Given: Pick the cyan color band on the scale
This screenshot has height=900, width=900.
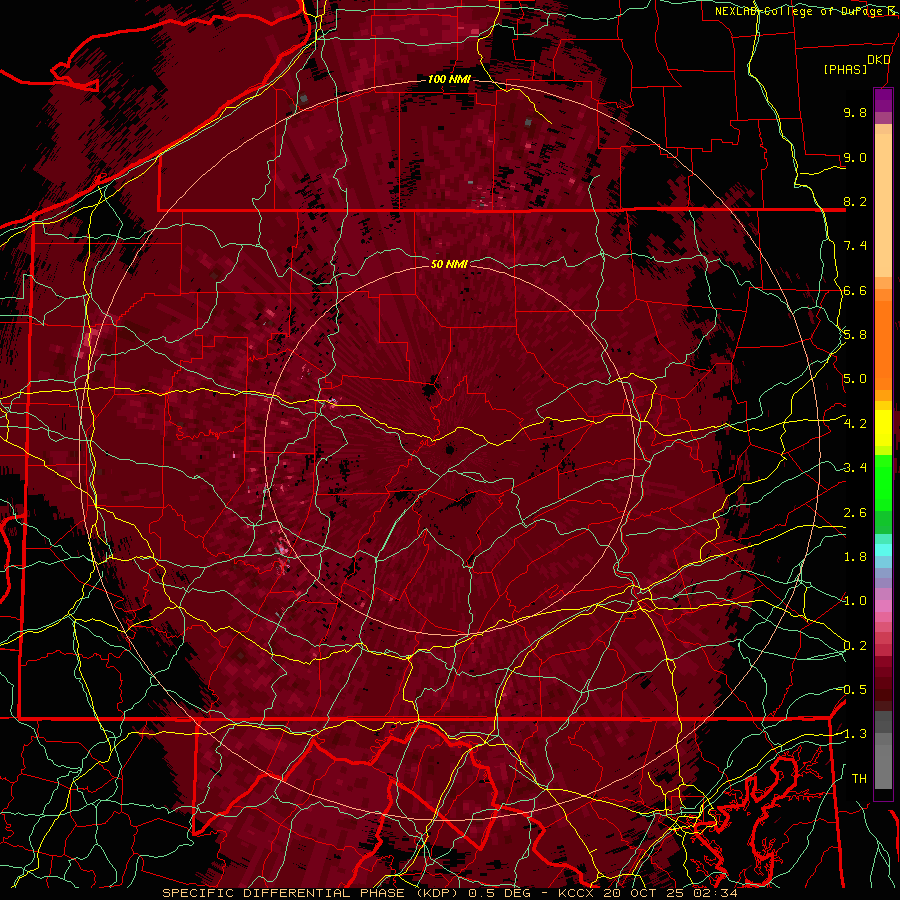Looking at the screenshot, I should pyautogui.click(x=883, y=550).
